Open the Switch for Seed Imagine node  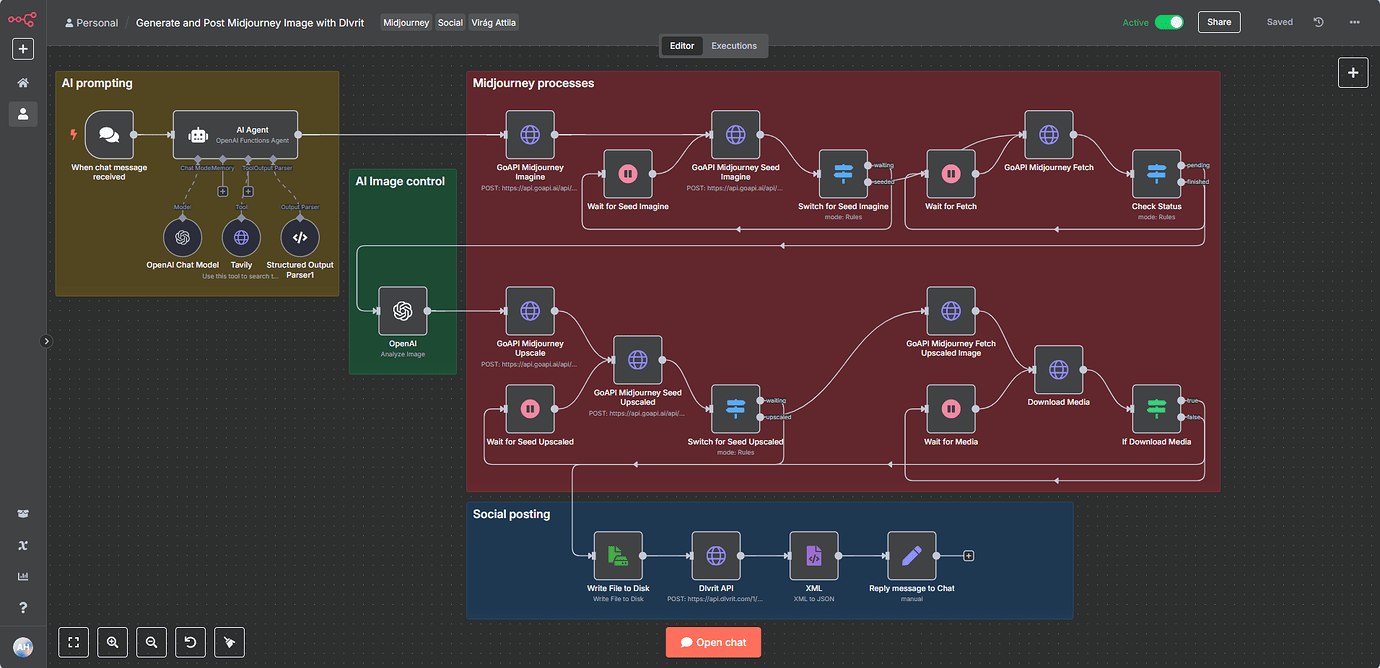[x=843, y=173]
